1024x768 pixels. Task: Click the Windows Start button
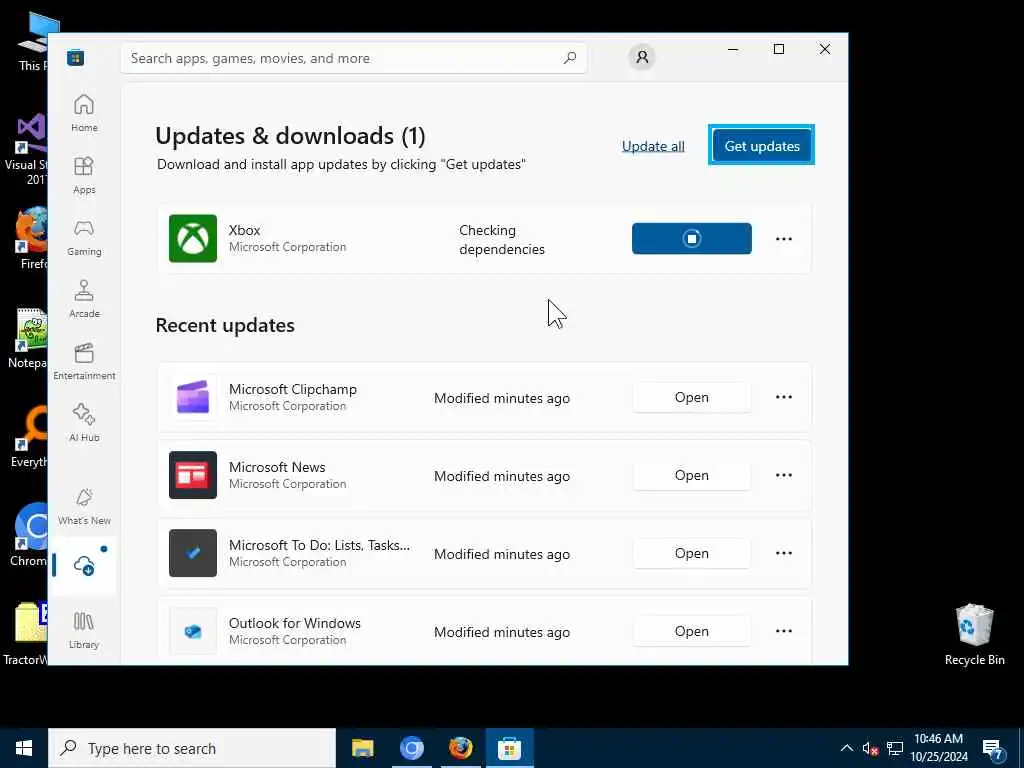tap(24, 748)
